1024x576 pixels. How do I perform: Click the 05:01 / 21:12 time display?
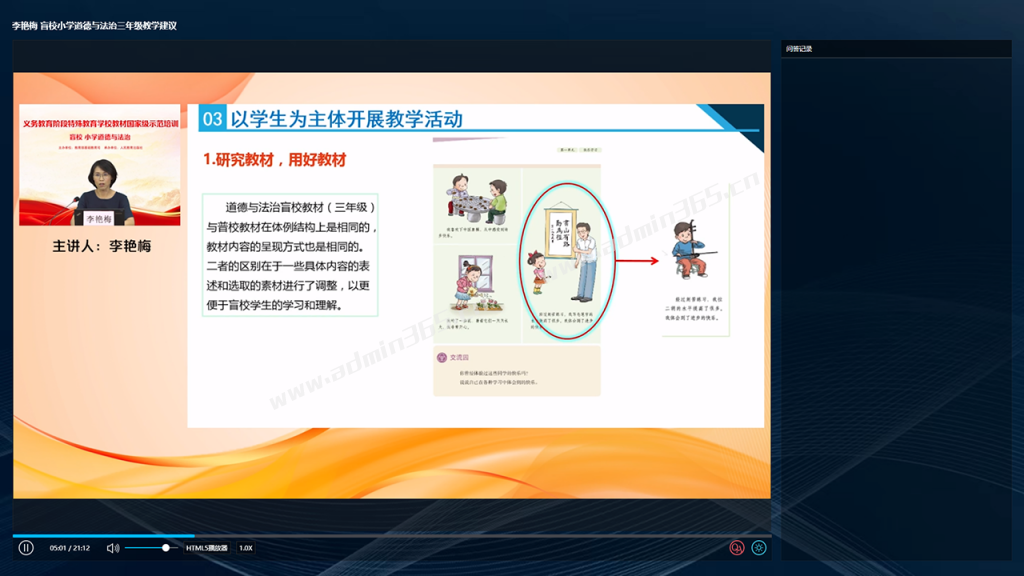(x=70, y=548)
